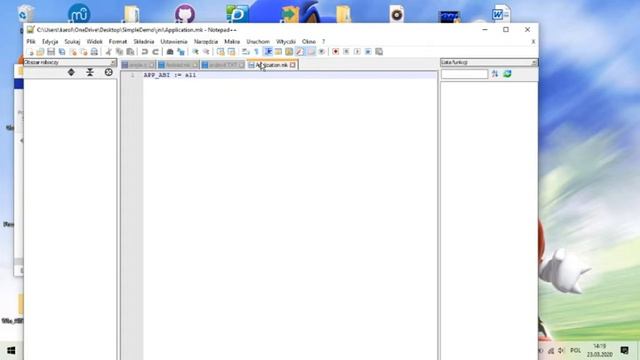Reload the function list with green icon
640x360 pixels.
click(x=507, y=74)
